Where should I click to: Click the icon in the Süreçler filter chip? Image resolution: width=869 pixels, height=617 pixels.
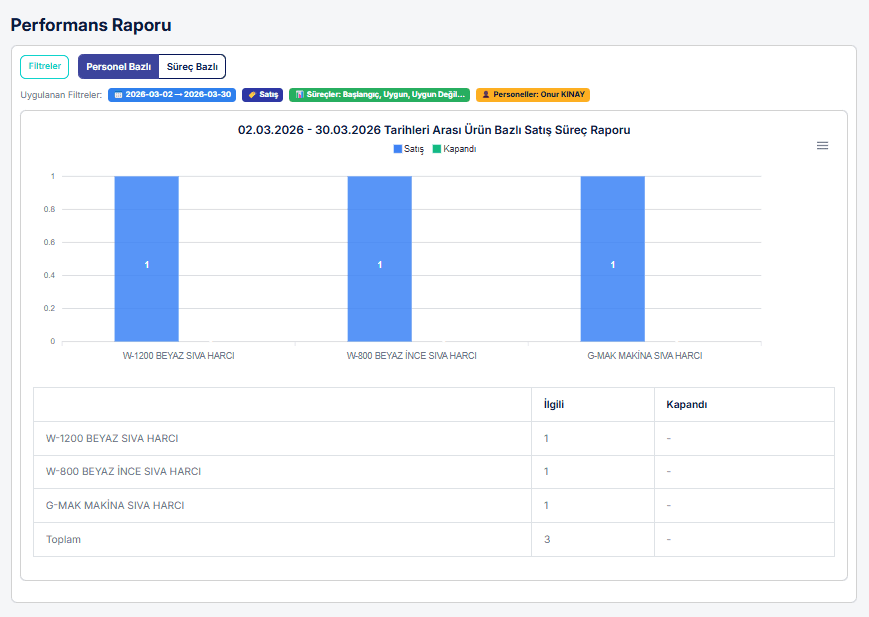pos(300,95)
